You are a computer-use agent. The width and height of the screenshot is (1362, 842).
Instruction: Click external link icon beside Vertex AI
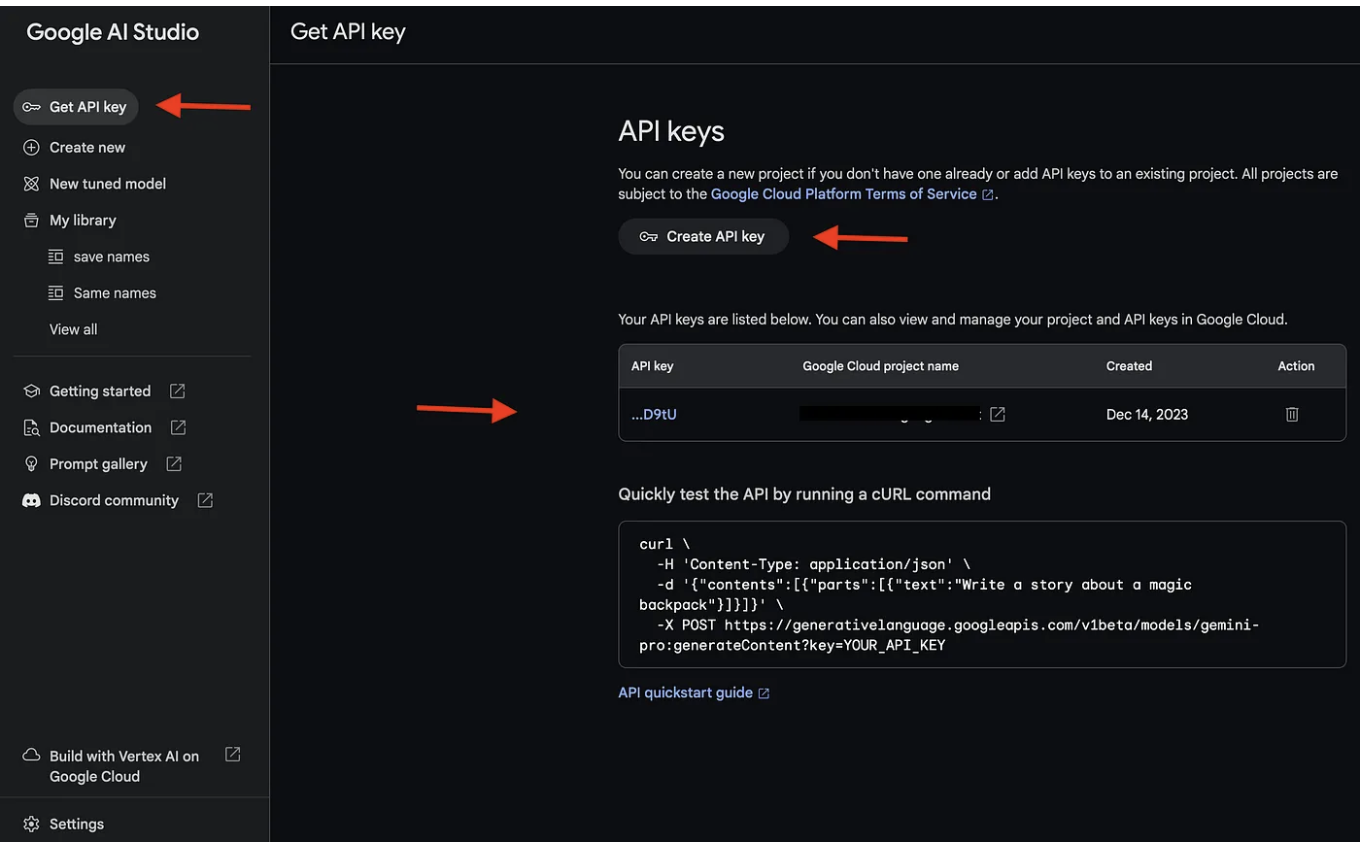(232, 755)
